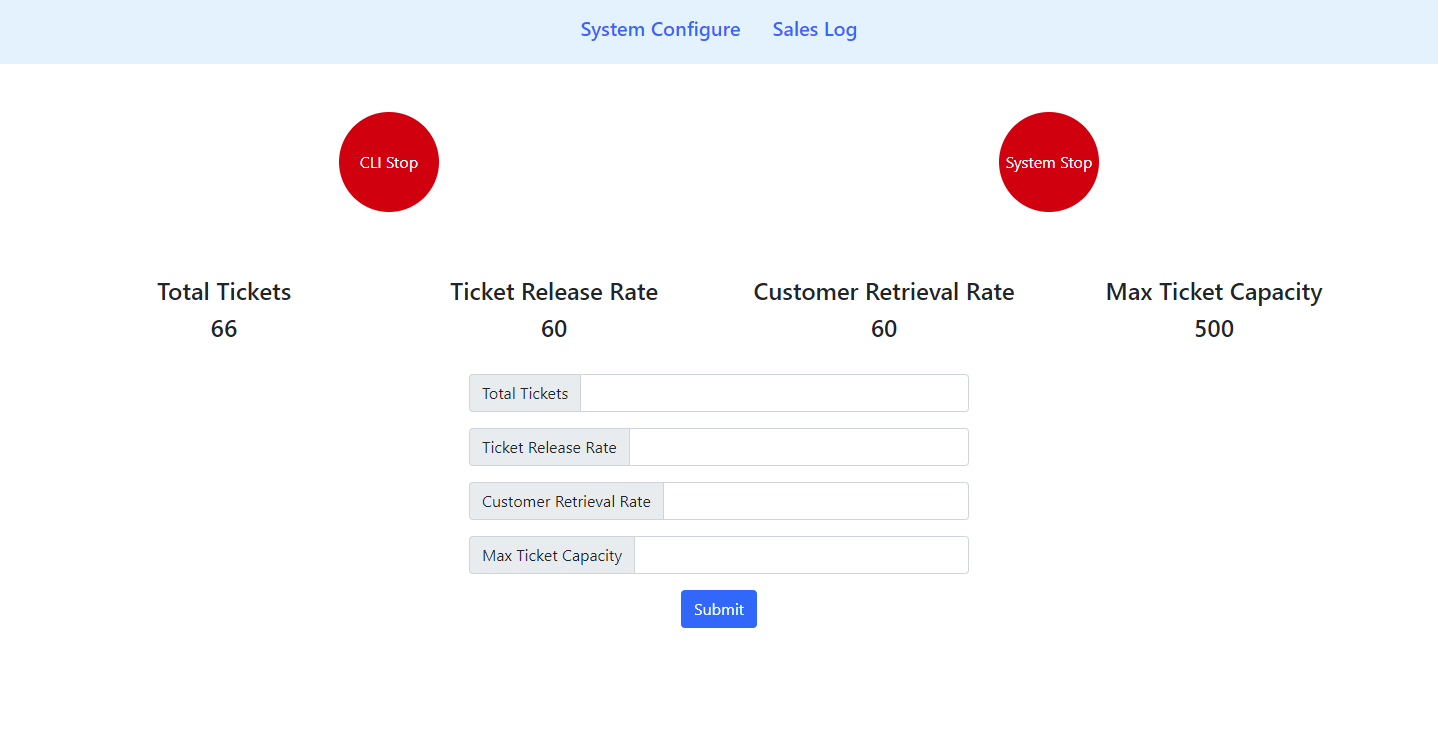Click the Customer Retrieval Rate field label
1438x733 pixels.
[x=565, y=501]
